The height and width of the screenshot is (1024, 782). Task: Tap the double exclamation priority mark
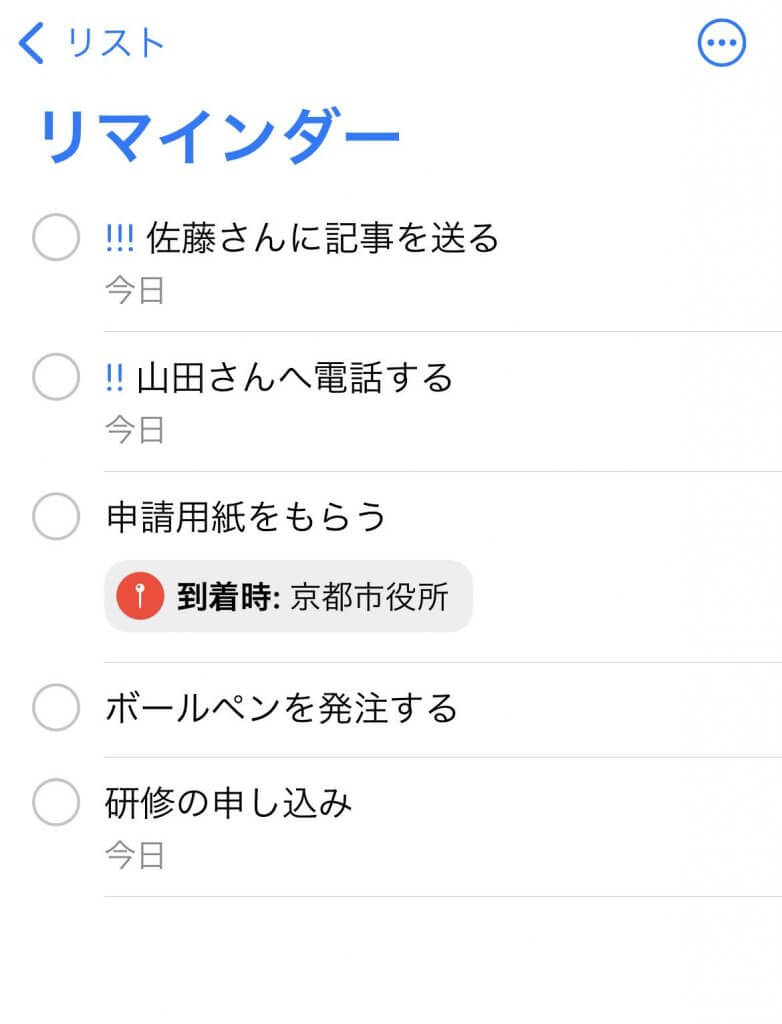[x=114, y=377]
